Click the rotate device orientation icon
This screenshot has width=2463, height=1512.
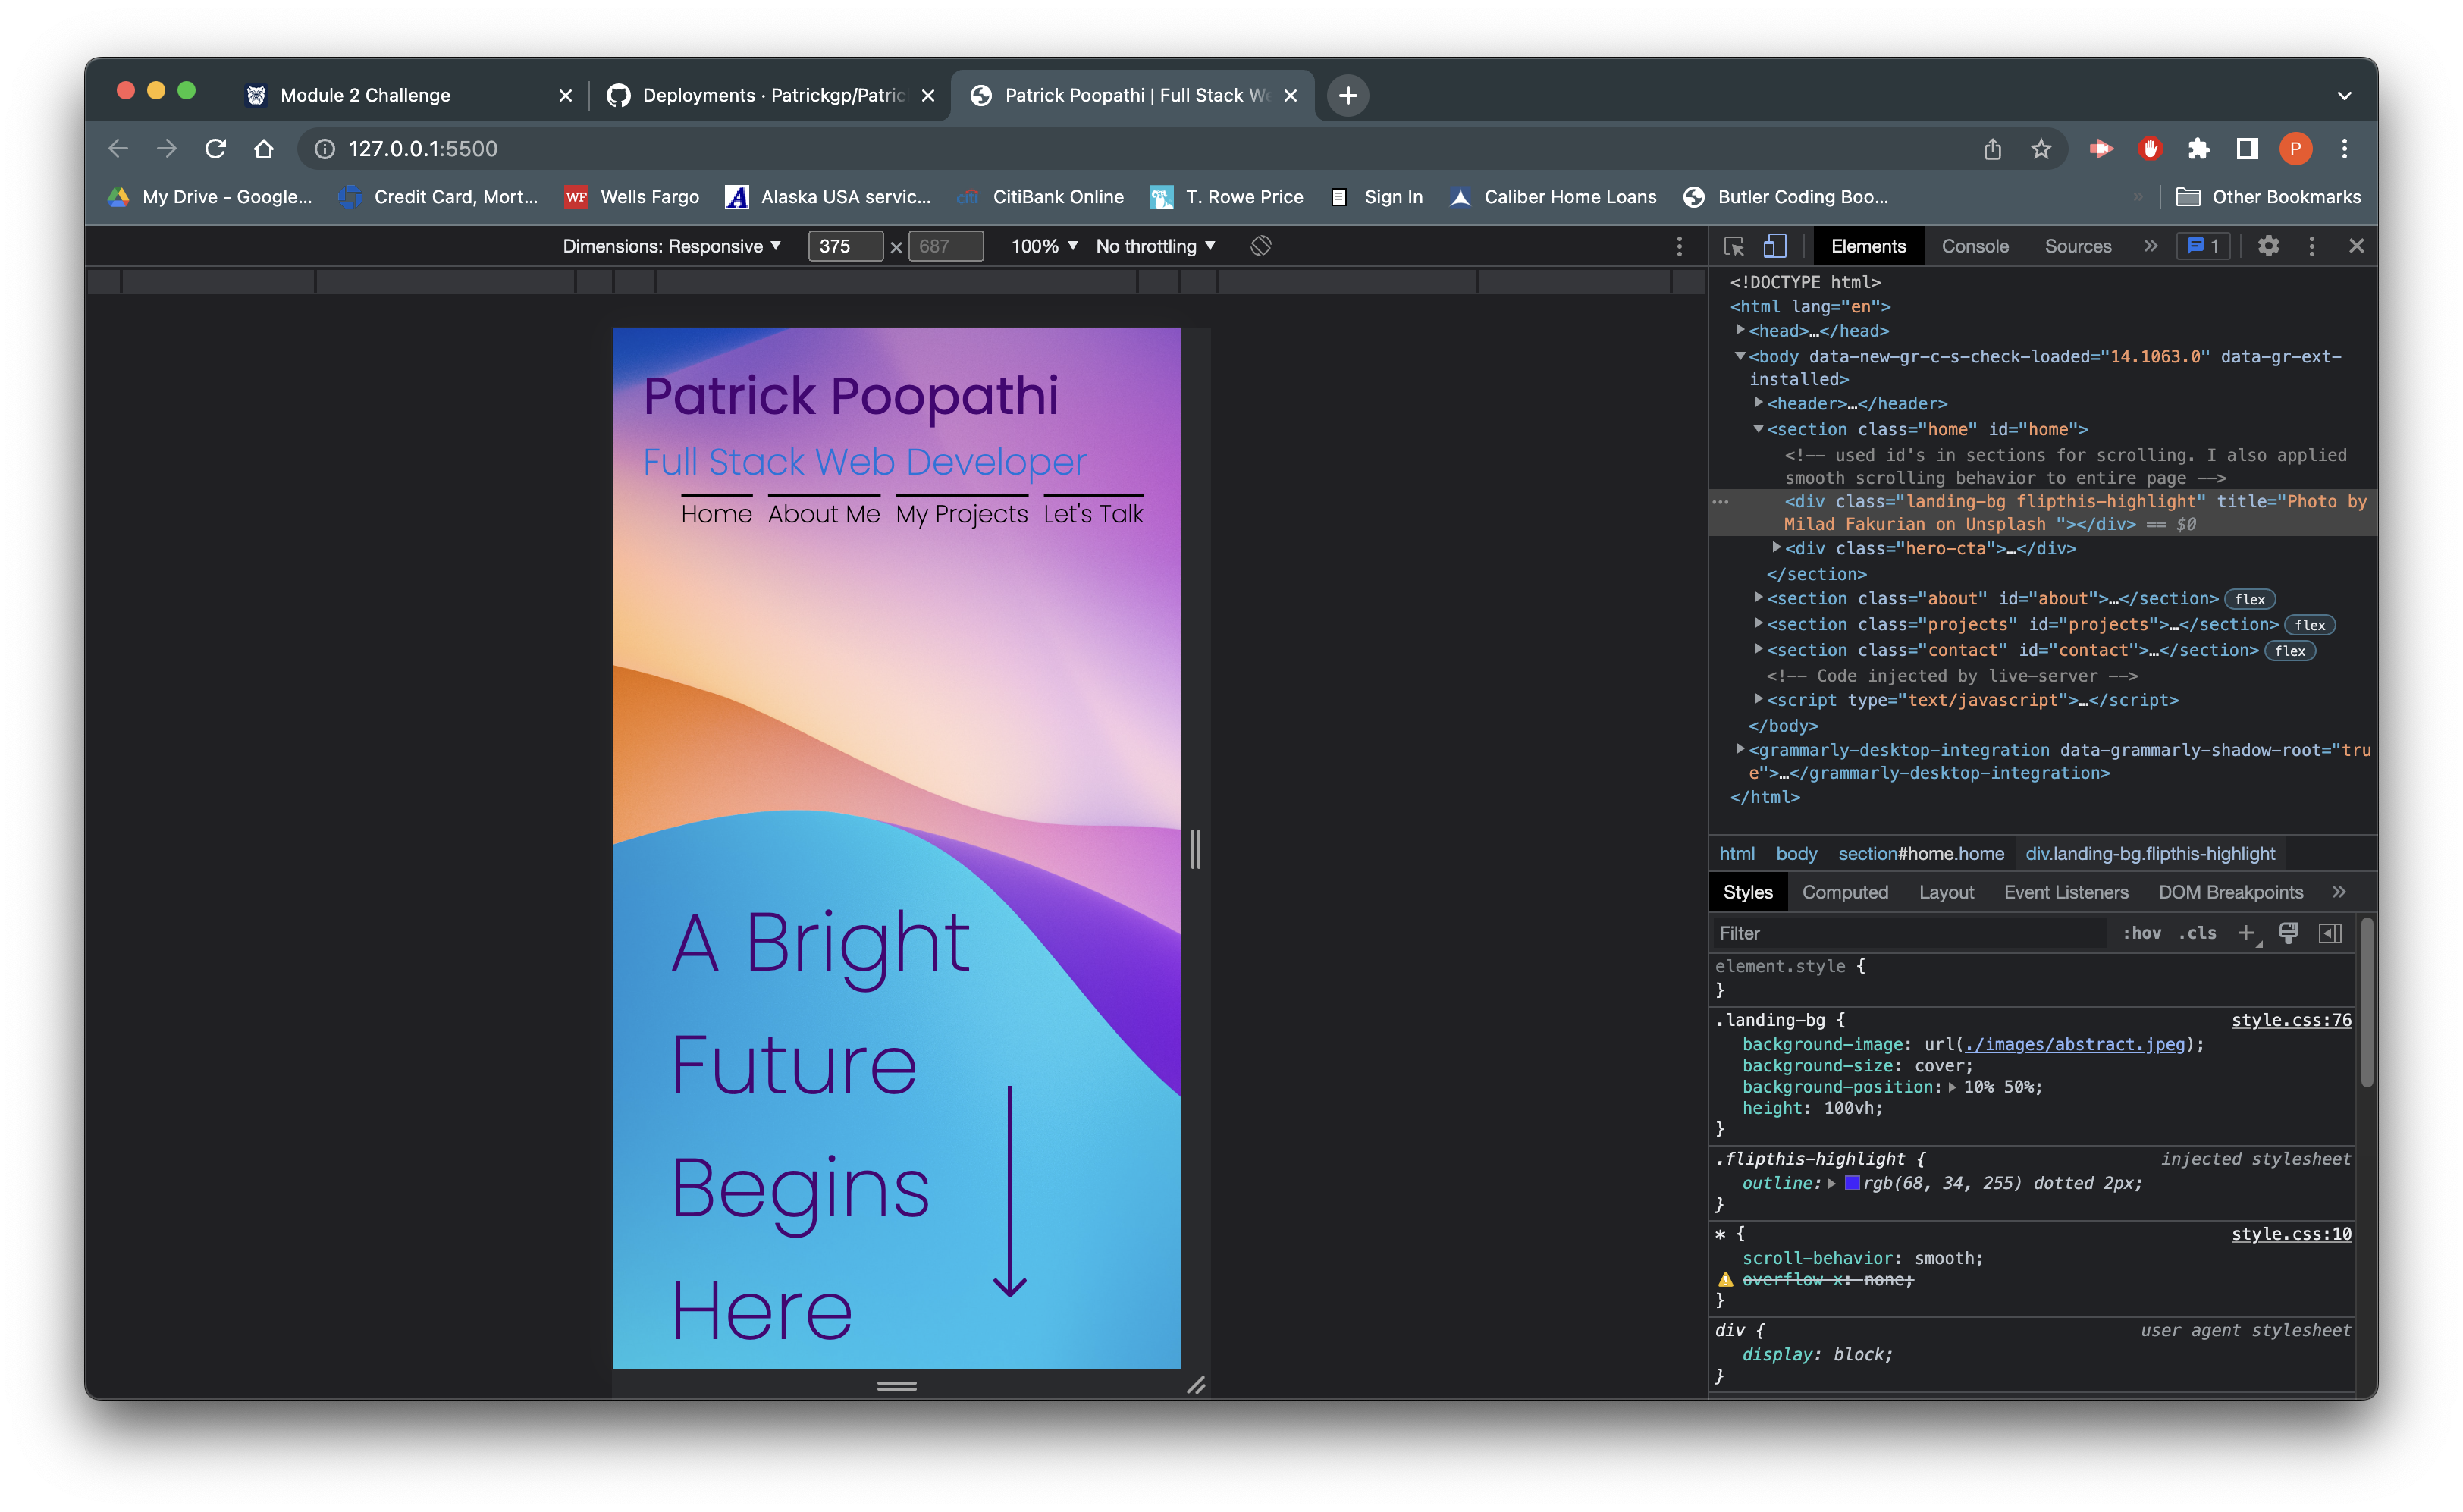tap(1260, 246)
